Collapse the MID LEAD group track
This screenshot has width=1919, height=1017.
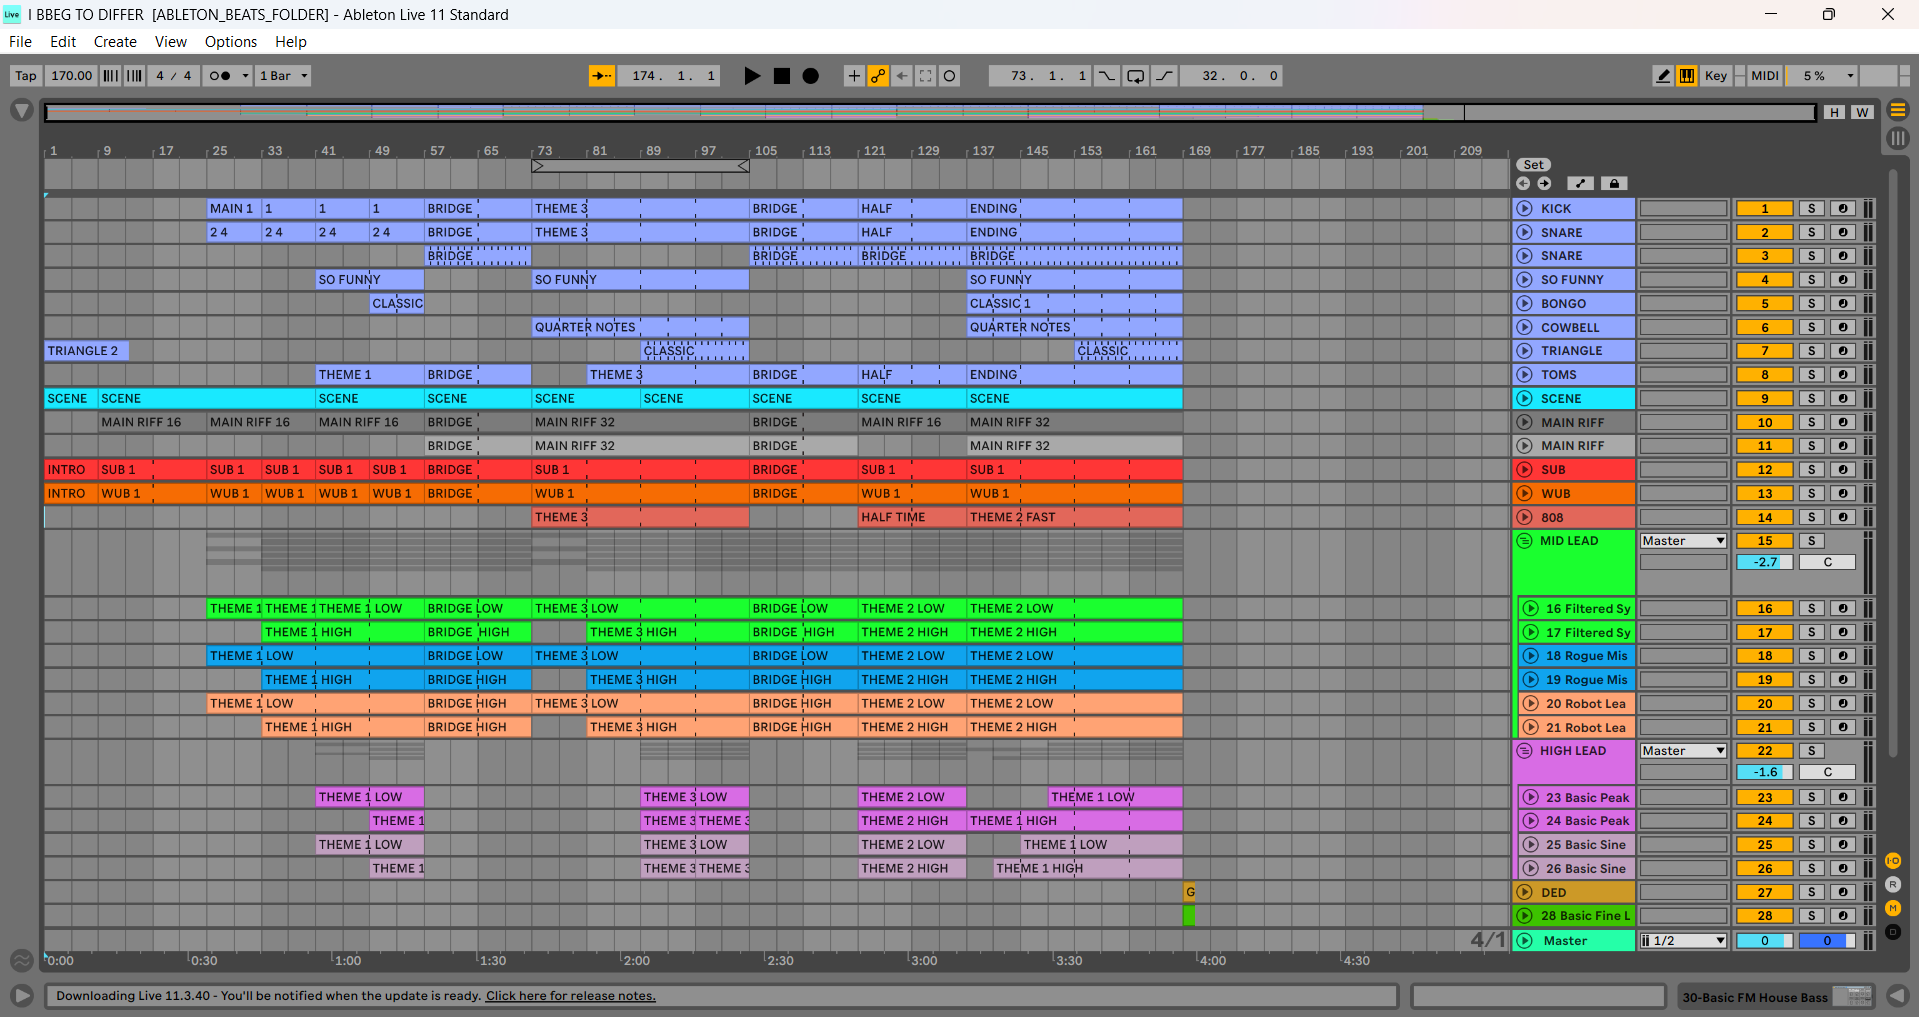pyautogui.click(x=1525, y=541)
